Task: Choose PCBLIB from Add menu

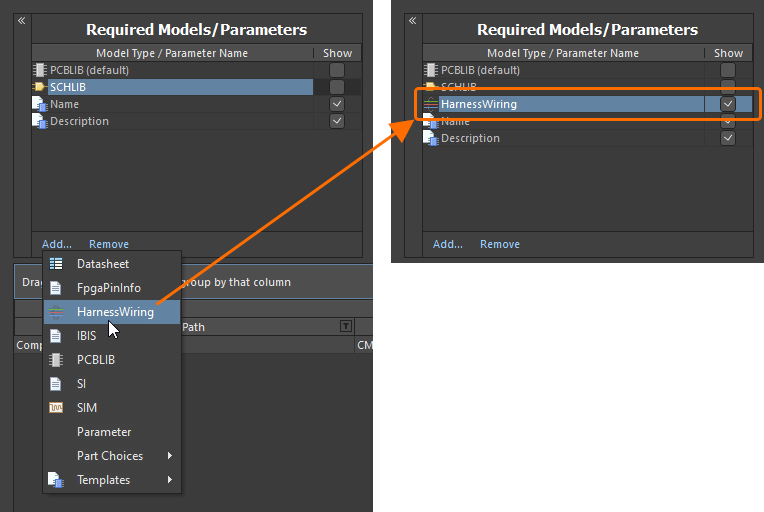Action: pyautogui.click(x=112, y=360)
